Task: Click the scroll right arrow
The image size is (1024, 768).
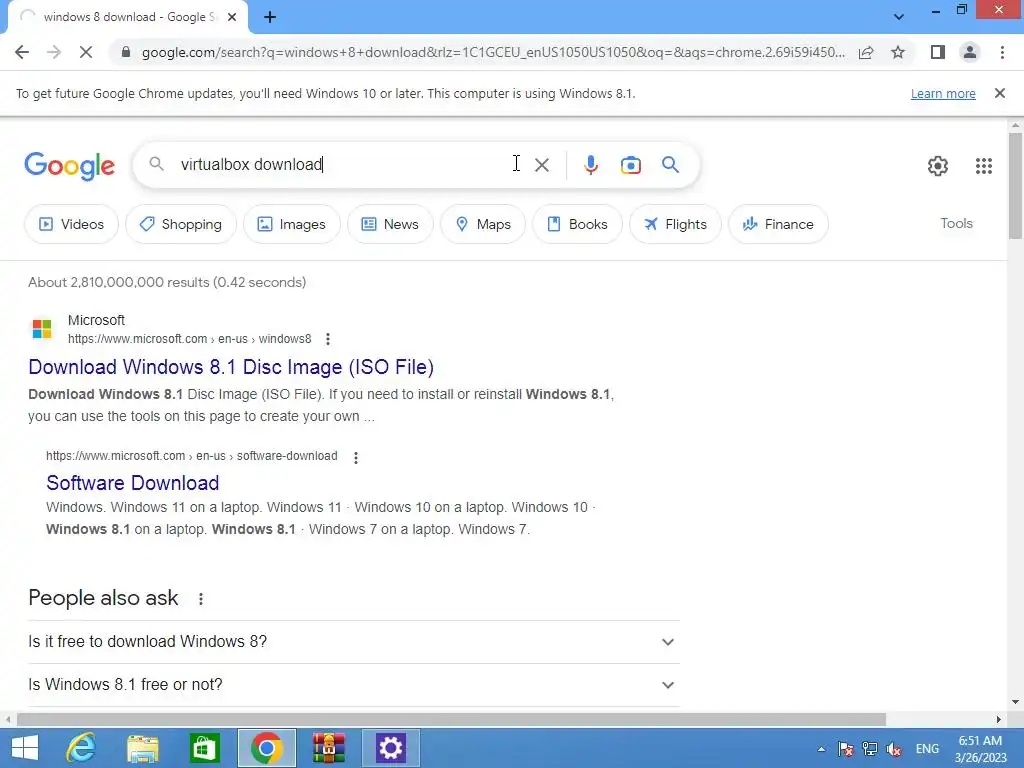Action: pyautogui.click(x=999, y=720)
